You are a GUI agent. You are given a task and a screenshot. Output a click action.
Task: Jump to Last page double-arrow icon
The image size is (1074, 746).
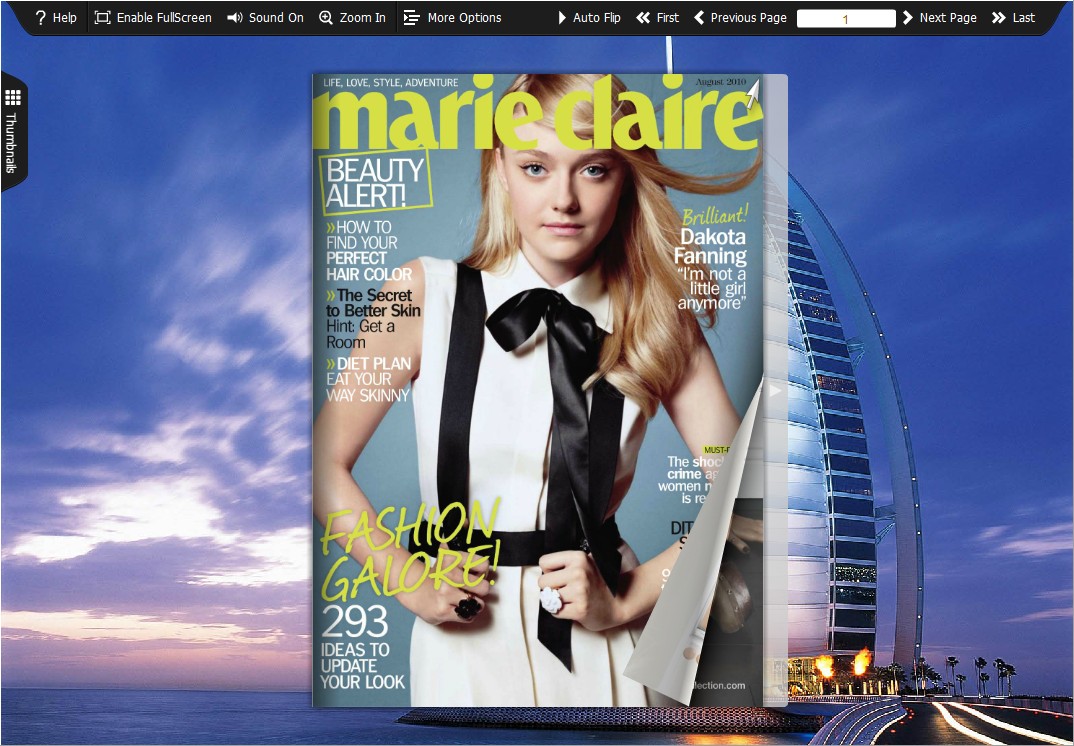click(999, 18)
